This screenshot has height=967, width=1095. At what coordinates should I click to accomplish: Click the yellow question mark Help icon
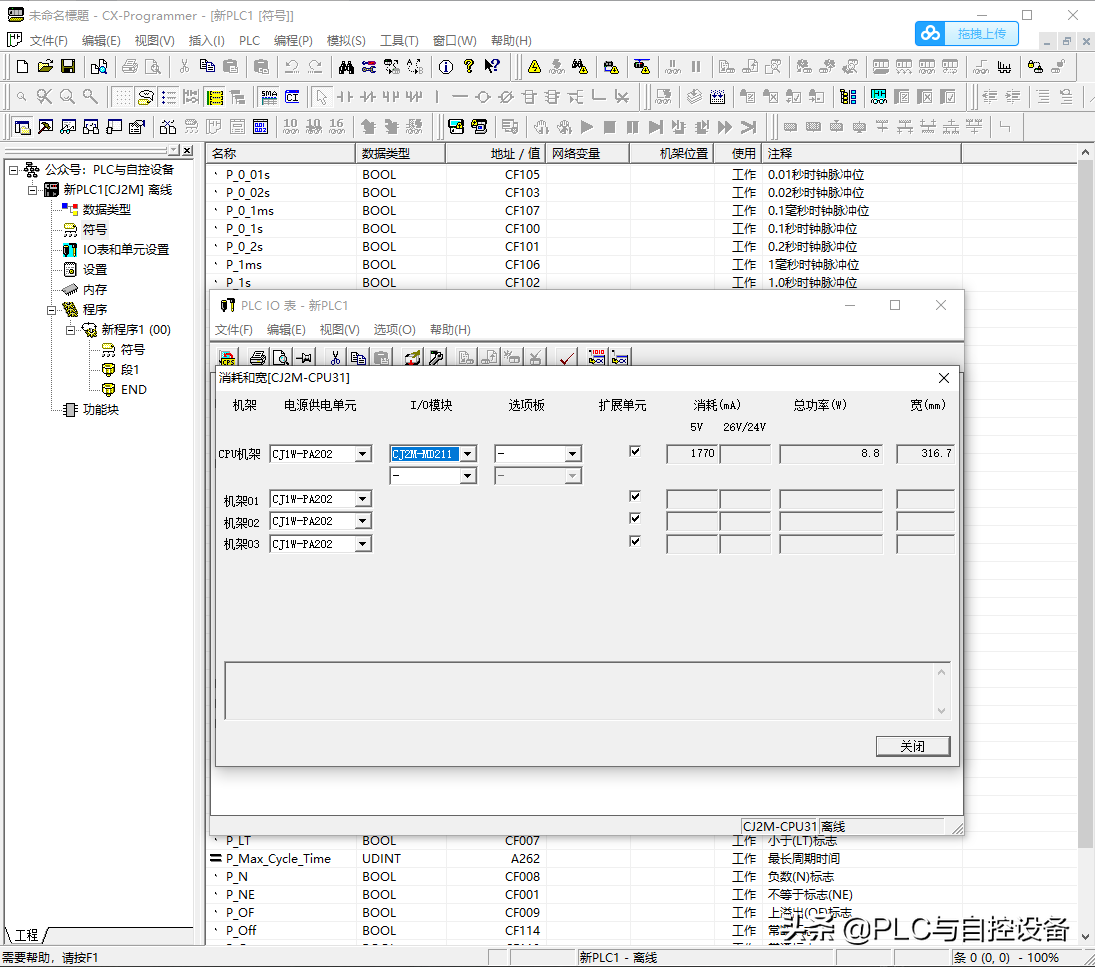click(468, 66)
